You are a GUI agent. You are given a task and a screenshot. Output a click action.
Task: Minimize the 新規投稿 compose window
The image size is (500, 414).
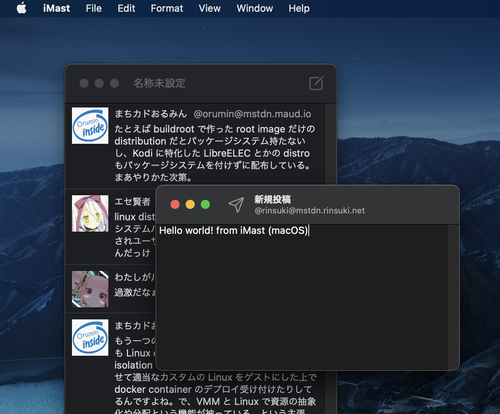tap(190, 204)
